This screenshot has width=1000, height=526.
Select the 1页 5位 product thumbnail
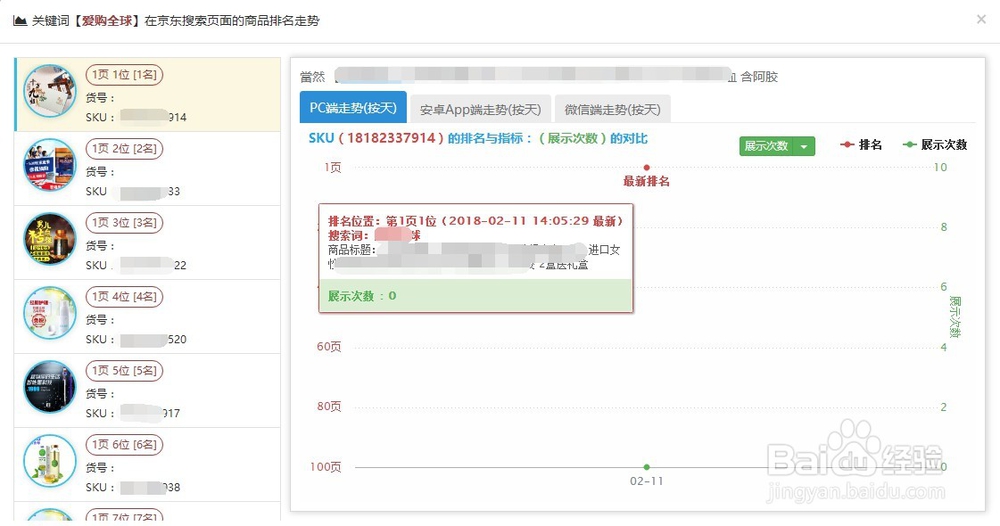[50, 387]
